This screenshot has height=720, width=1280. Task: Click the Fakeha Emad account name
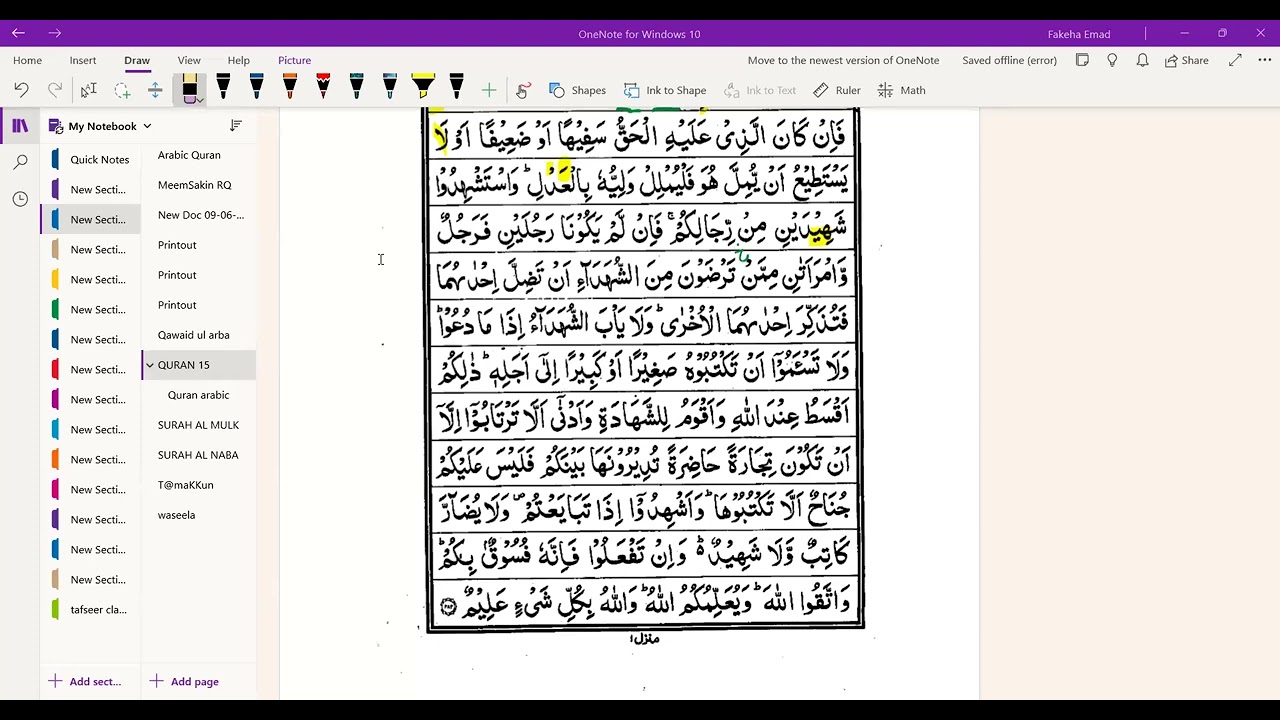point(1079,34)
